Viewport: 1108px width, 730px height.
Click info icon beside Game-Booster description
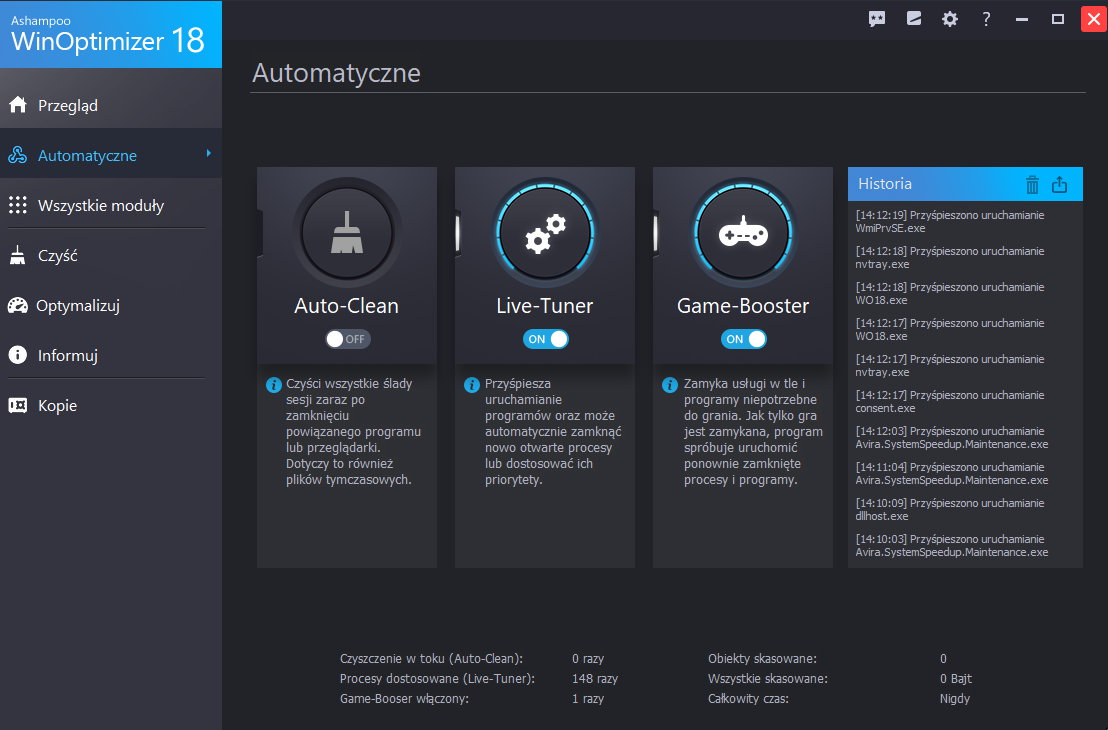pyautogui.click(x=670, y=385)
